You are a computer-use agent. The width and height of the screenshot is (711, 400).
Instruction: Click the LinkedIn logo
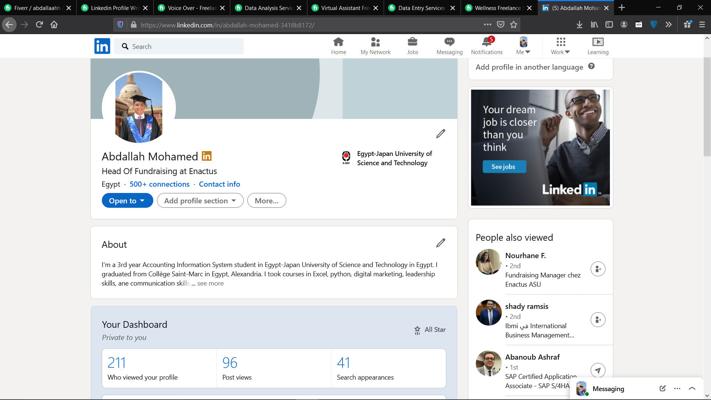point(102,46)
